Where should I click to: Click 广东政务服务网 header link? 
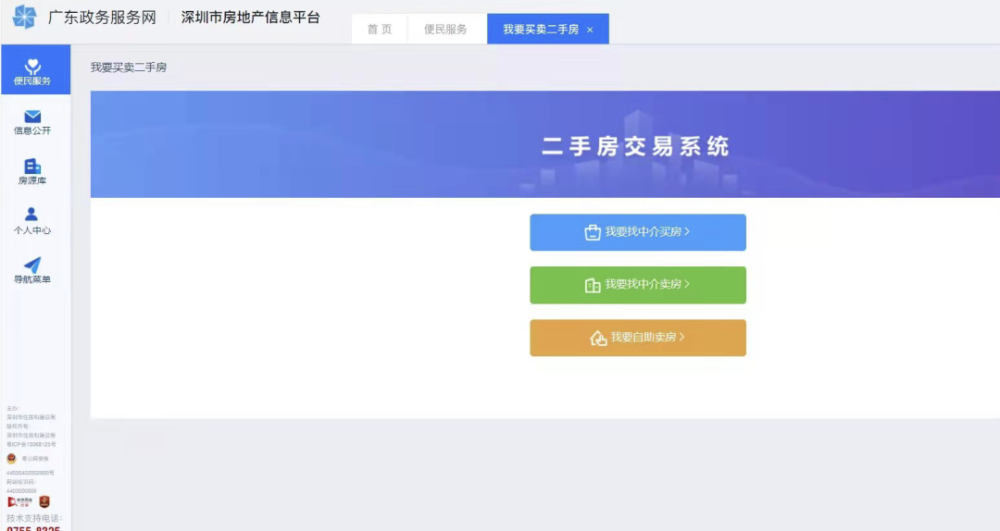102,18
